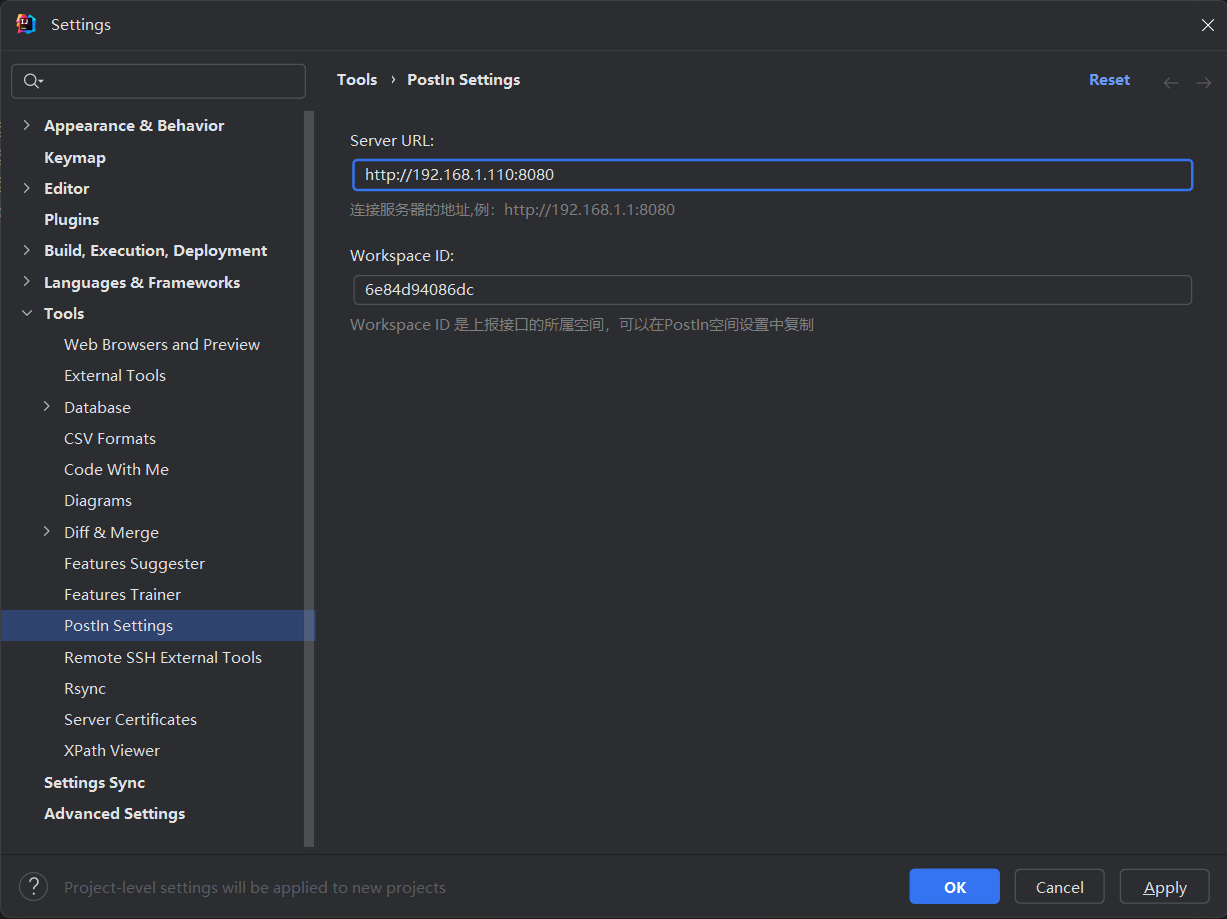This screenshot has height=919, width=1227.
Task: Click the 'Workspace ID:' label
Action: click(402, 256)
